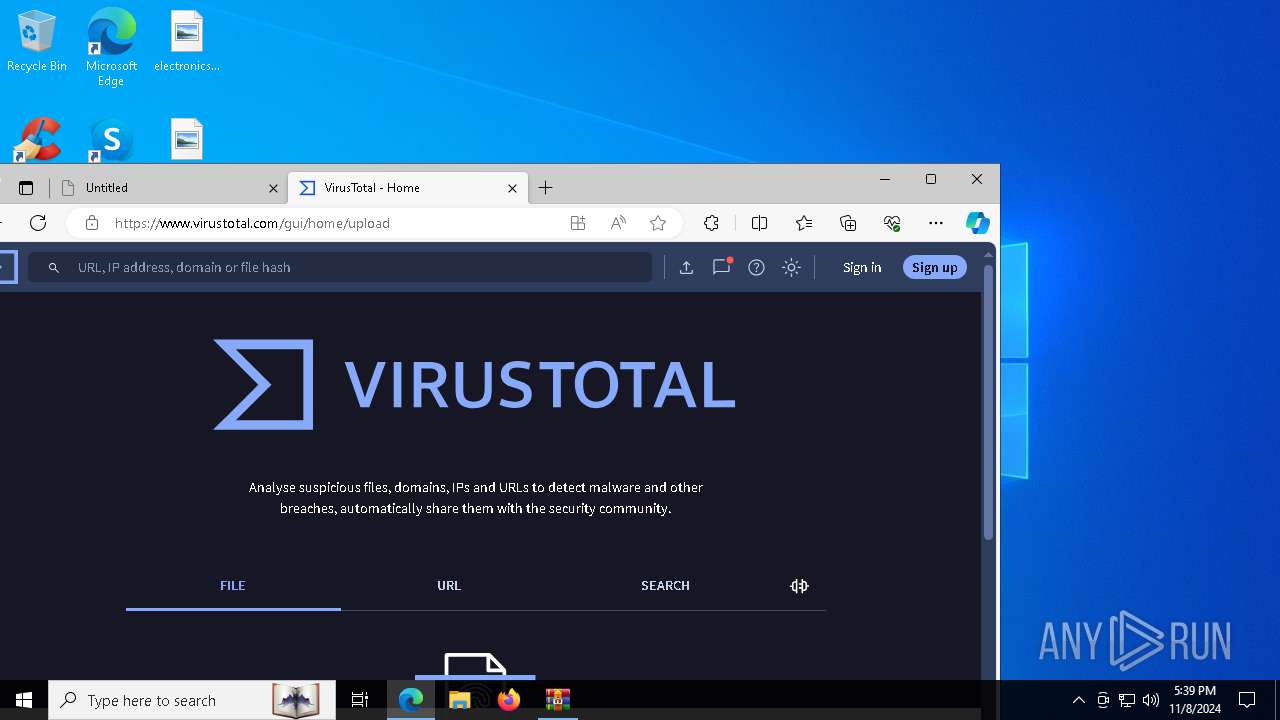Open the apps available icon in address bar
Screen dimensions: 1280x720
coord(578,223)
